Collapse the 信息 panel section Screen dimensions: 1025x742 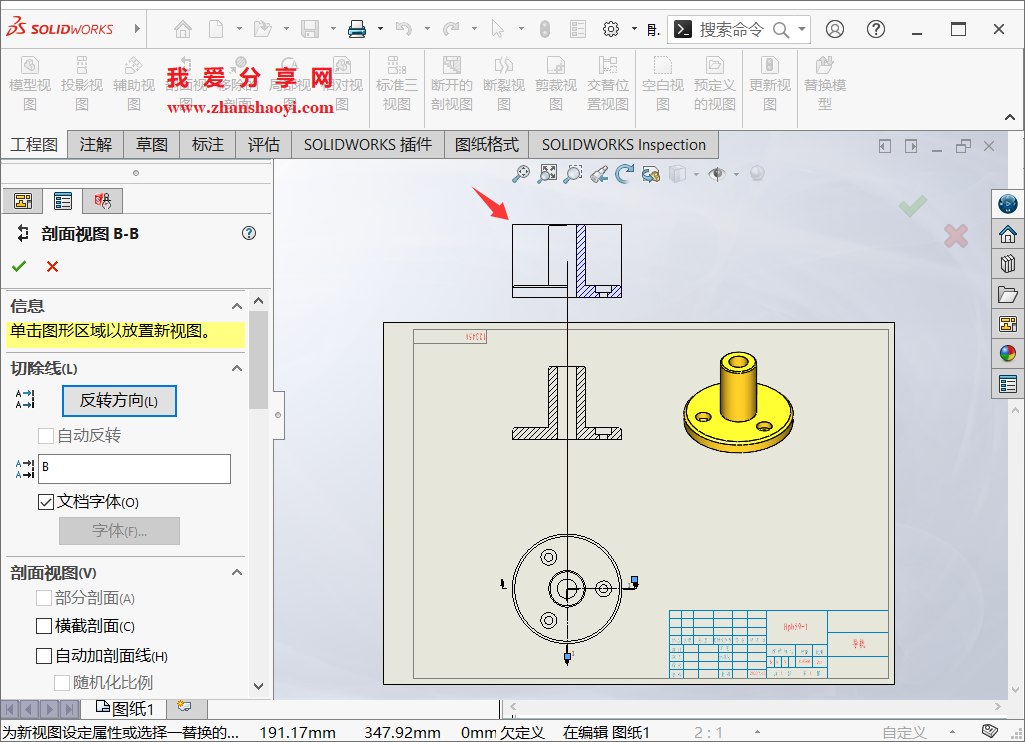tap(236, 305)
